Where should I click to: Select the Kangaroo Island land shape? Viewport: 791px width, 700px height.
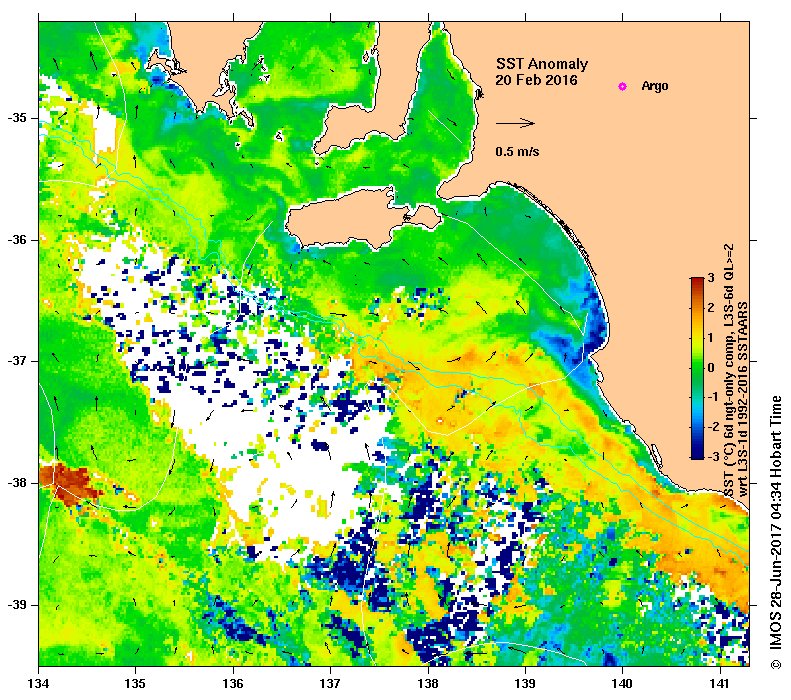coord(360,220)
